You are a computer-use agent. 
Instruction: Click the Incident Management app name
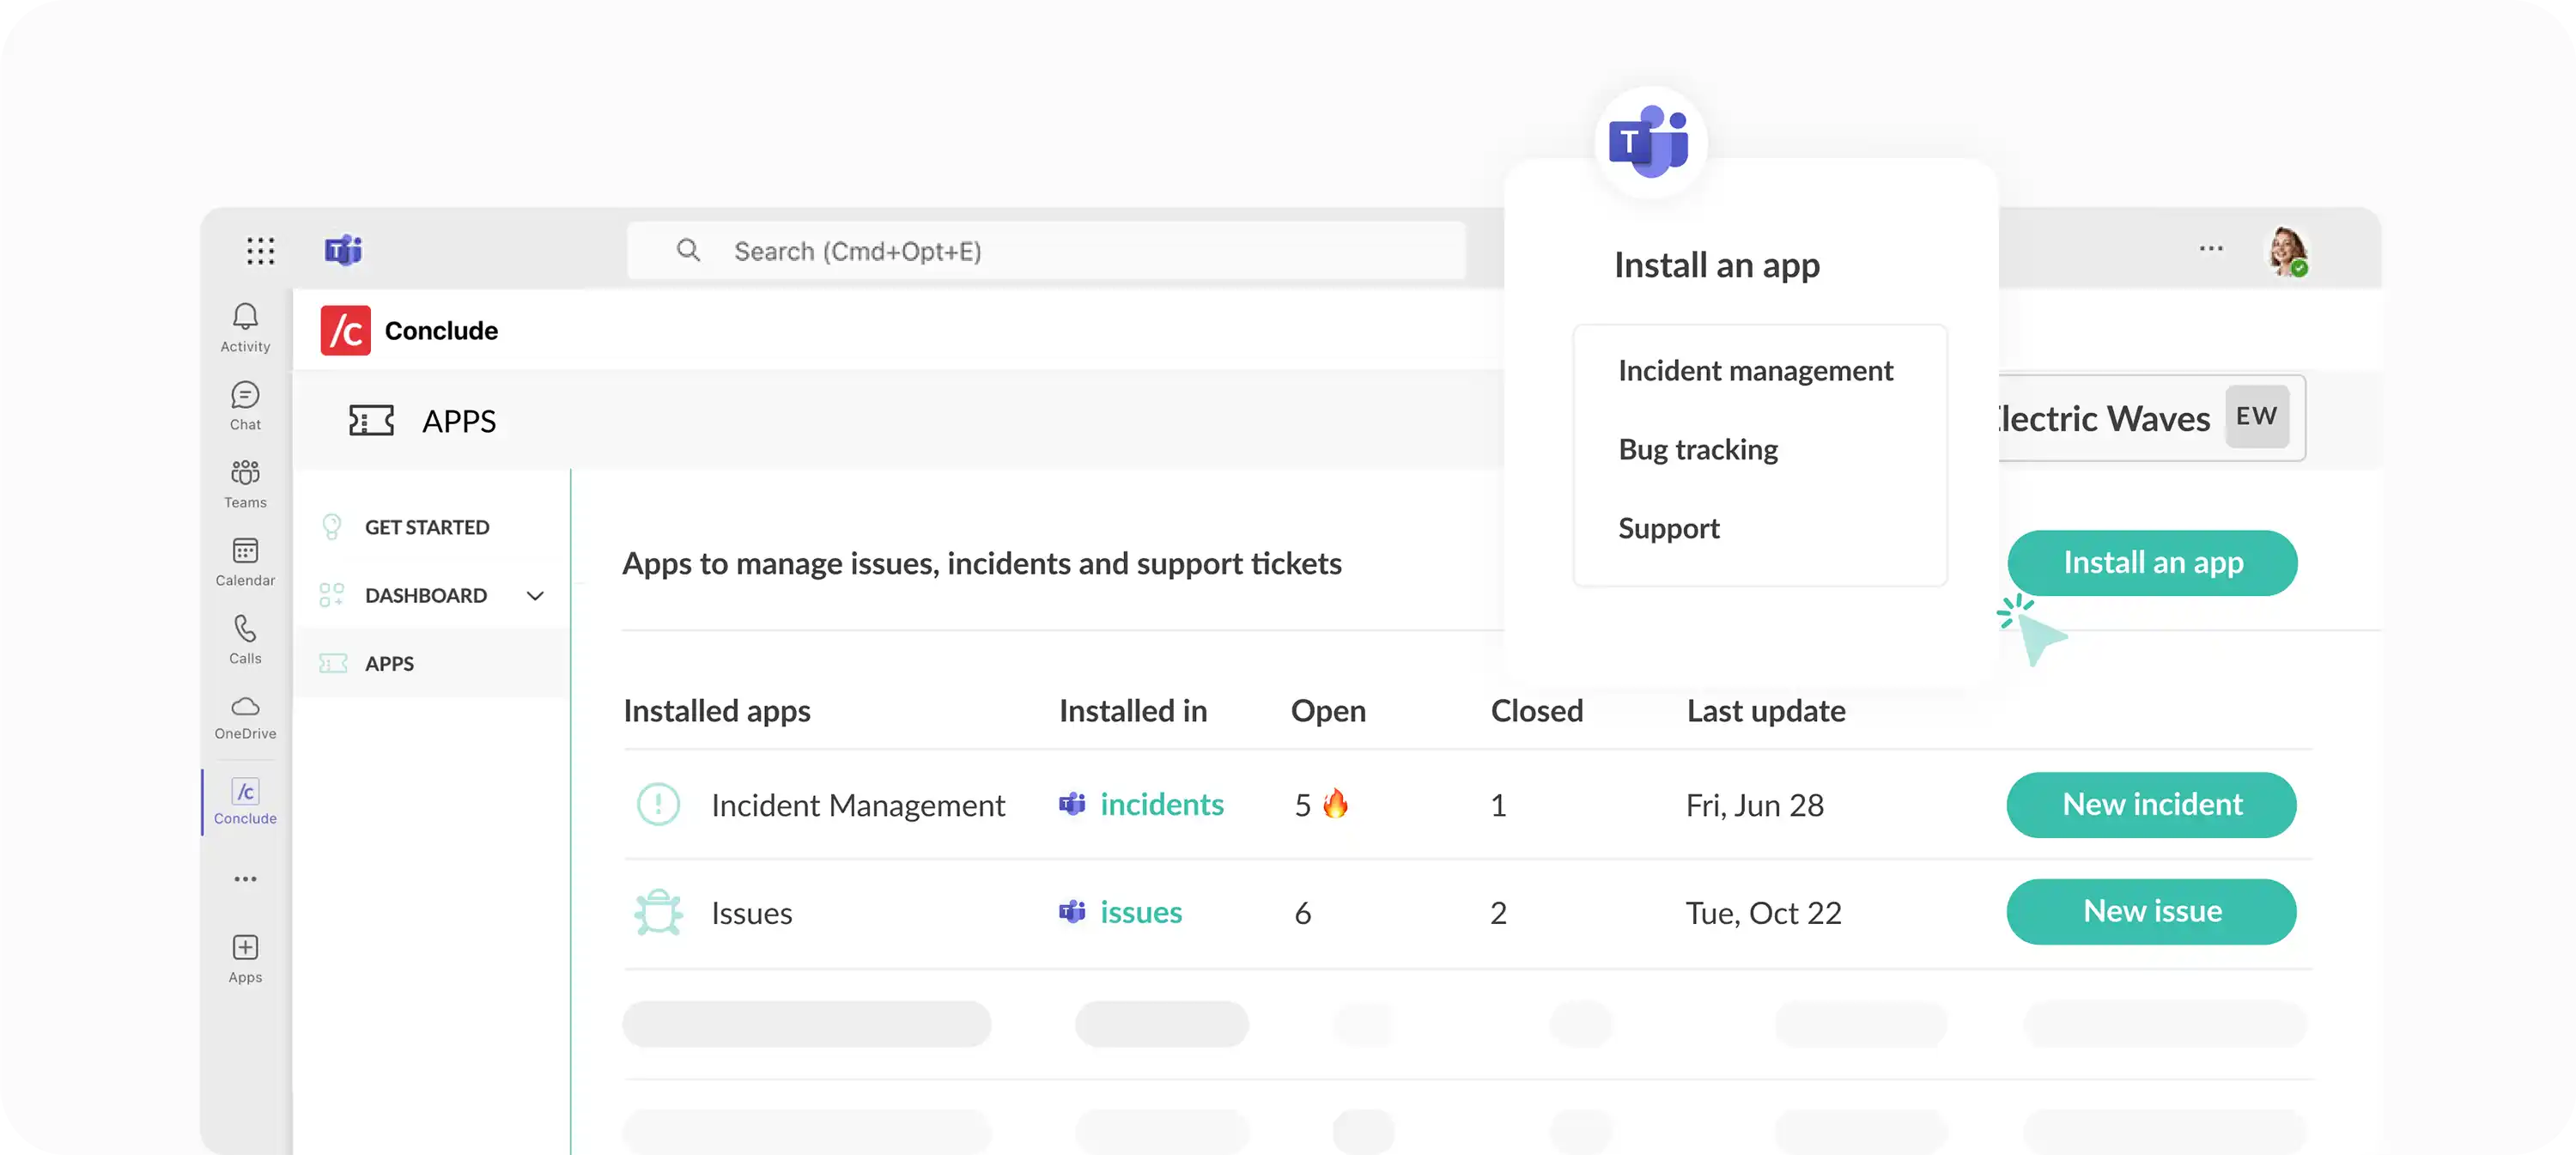(x=858, y=805)
